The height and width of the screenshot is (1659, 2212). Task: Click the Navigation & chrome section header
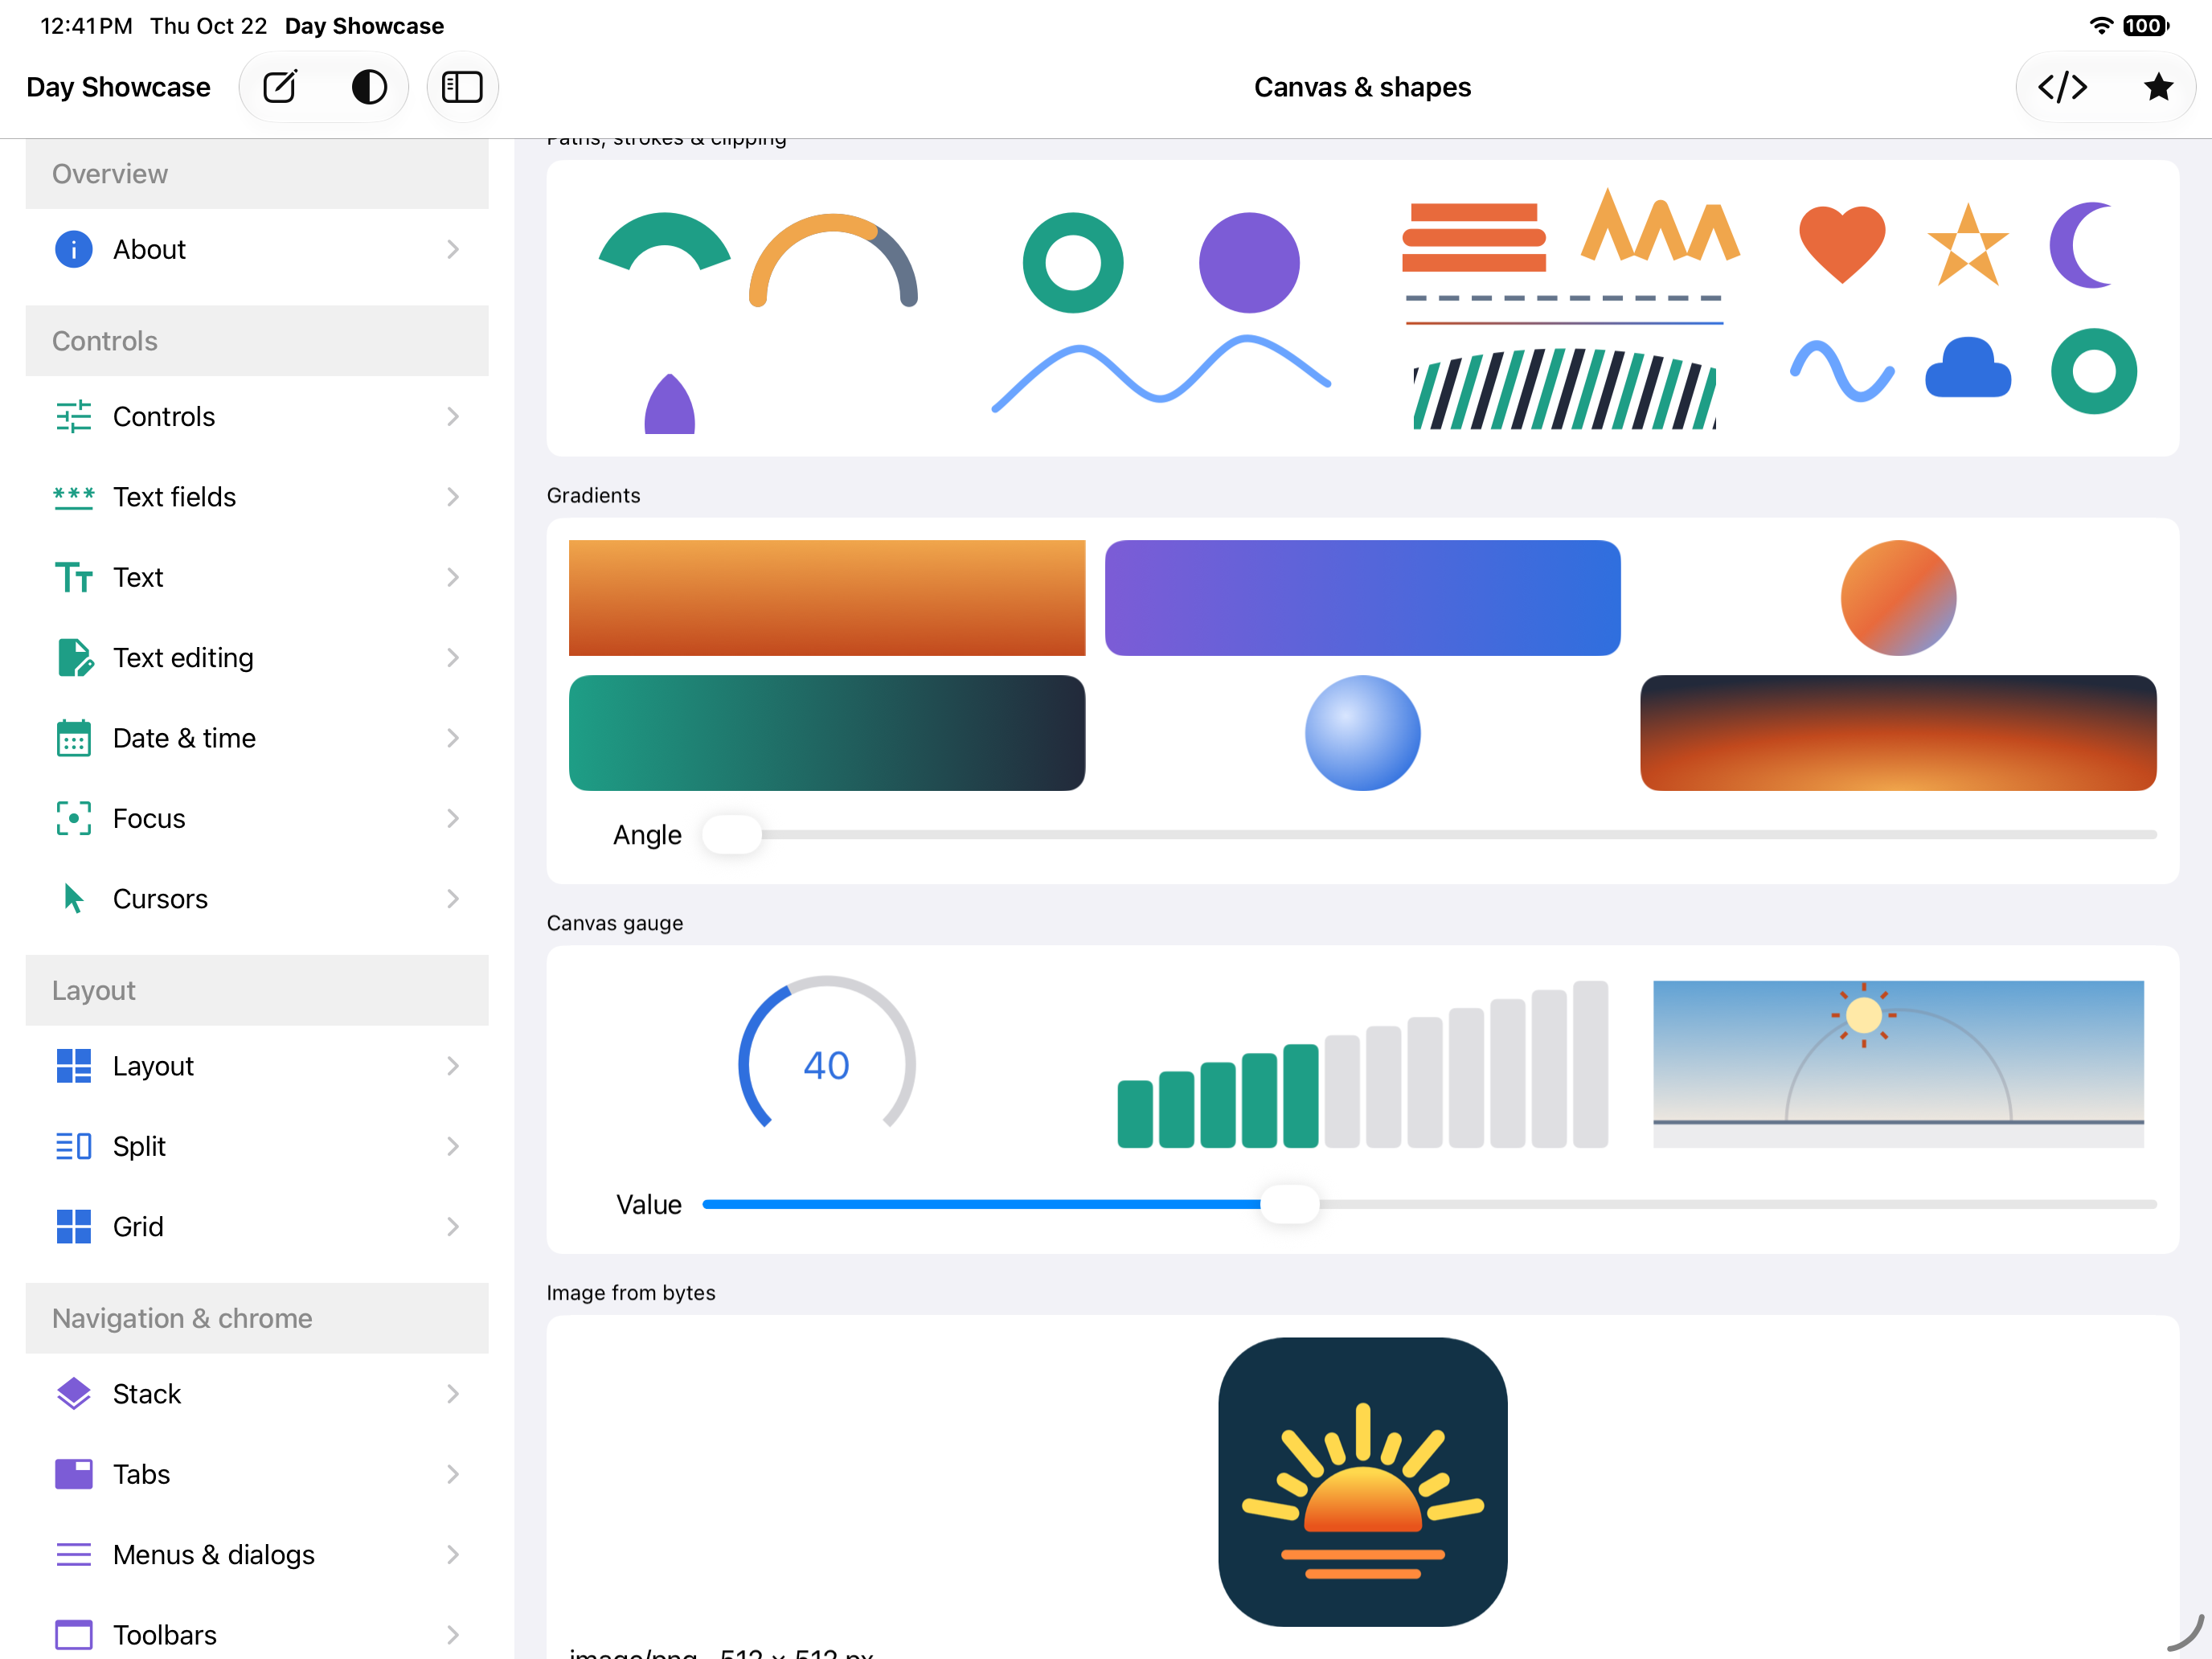pos(257,1318)
